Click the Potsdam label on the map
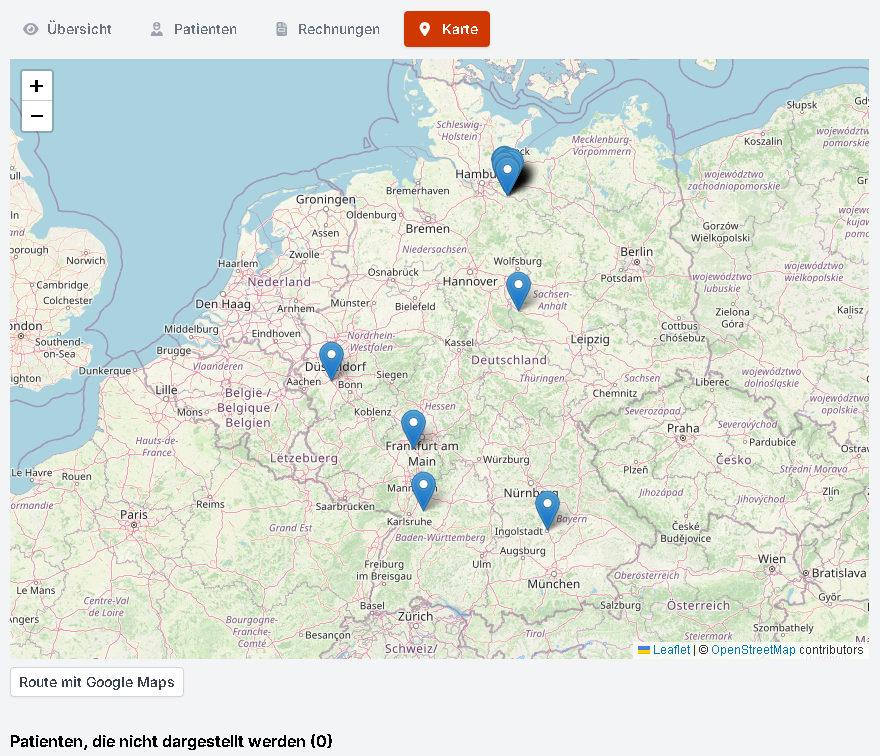Screen dimensions: 880x756 [621, 278]
